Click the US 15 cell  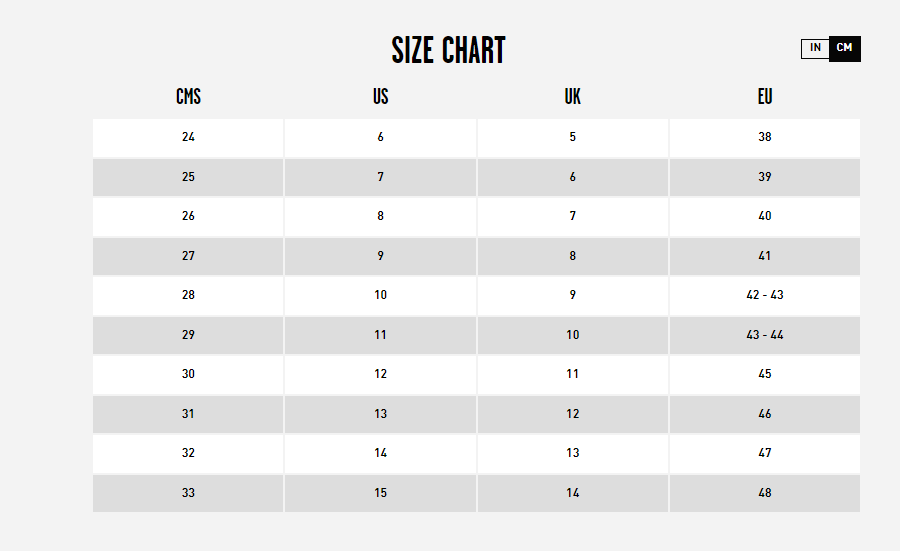pyautogui.click(x=381, y=493)
